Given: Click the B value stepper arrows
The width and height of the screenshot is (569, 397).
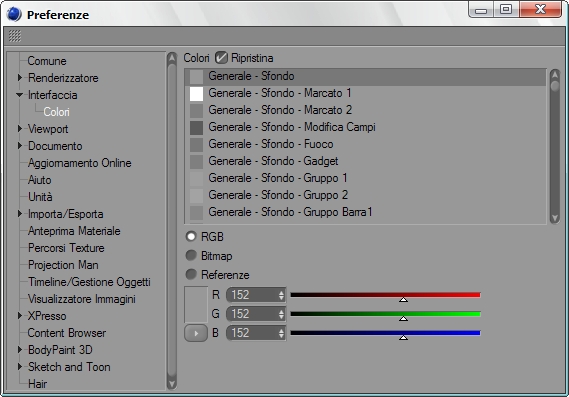Looking at the screenshot, I should (x=281, y=333).
